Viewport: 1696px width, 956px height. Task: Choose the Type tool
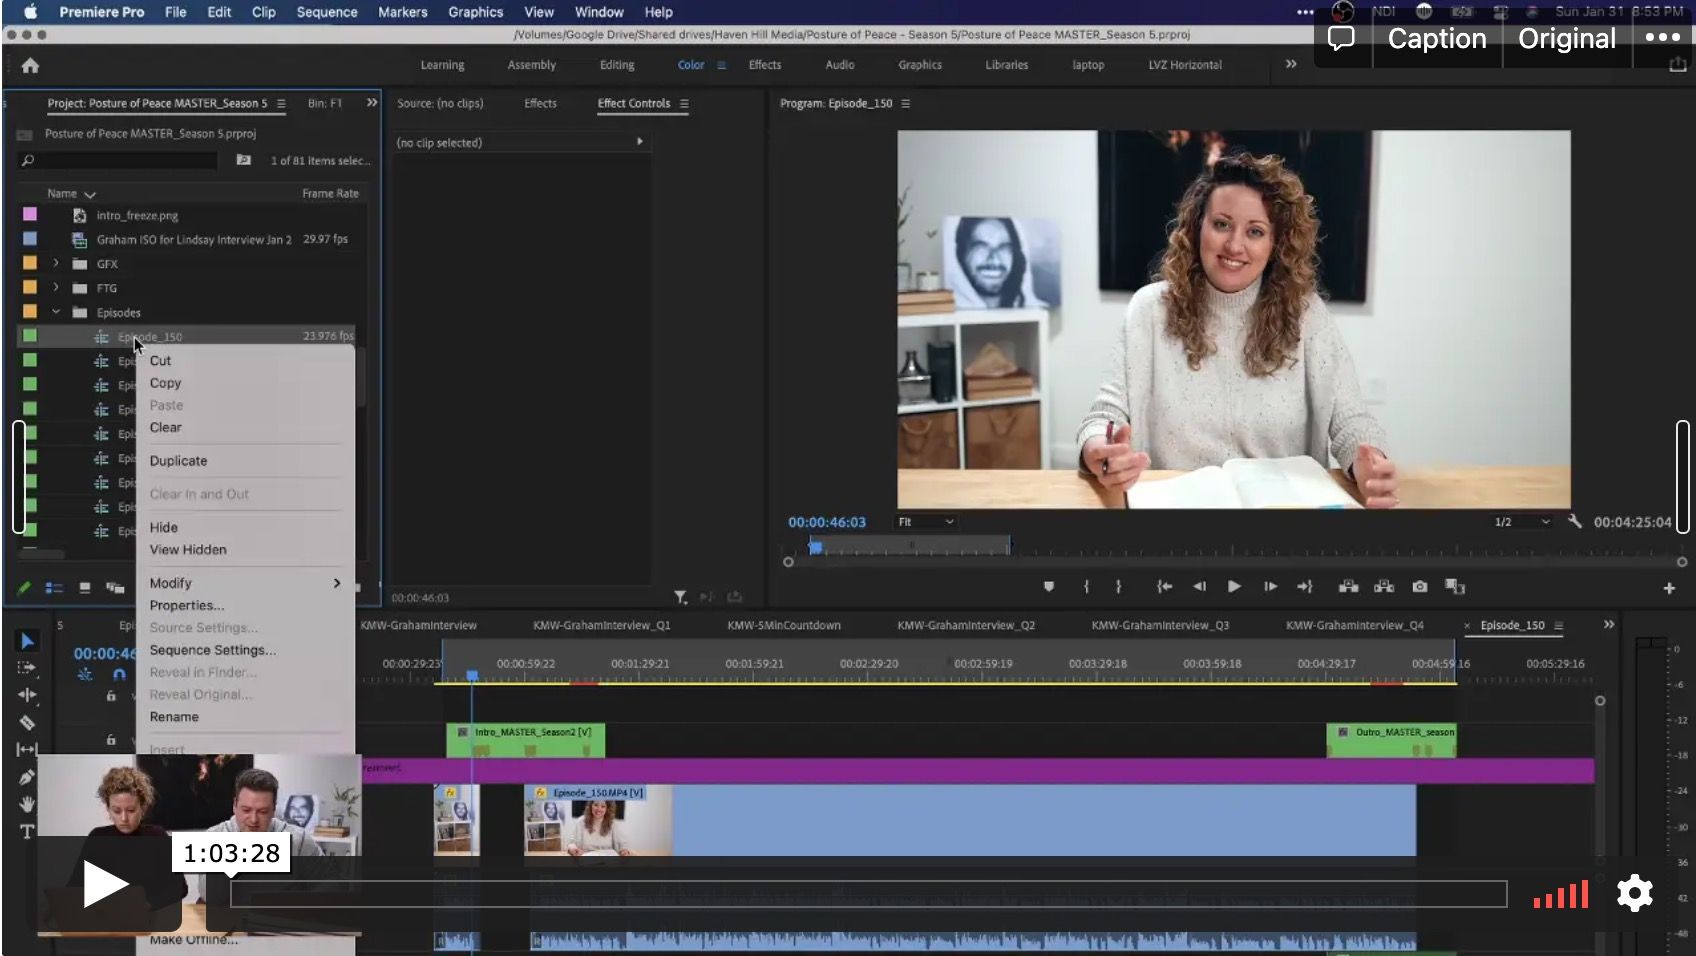click(27, 831)
